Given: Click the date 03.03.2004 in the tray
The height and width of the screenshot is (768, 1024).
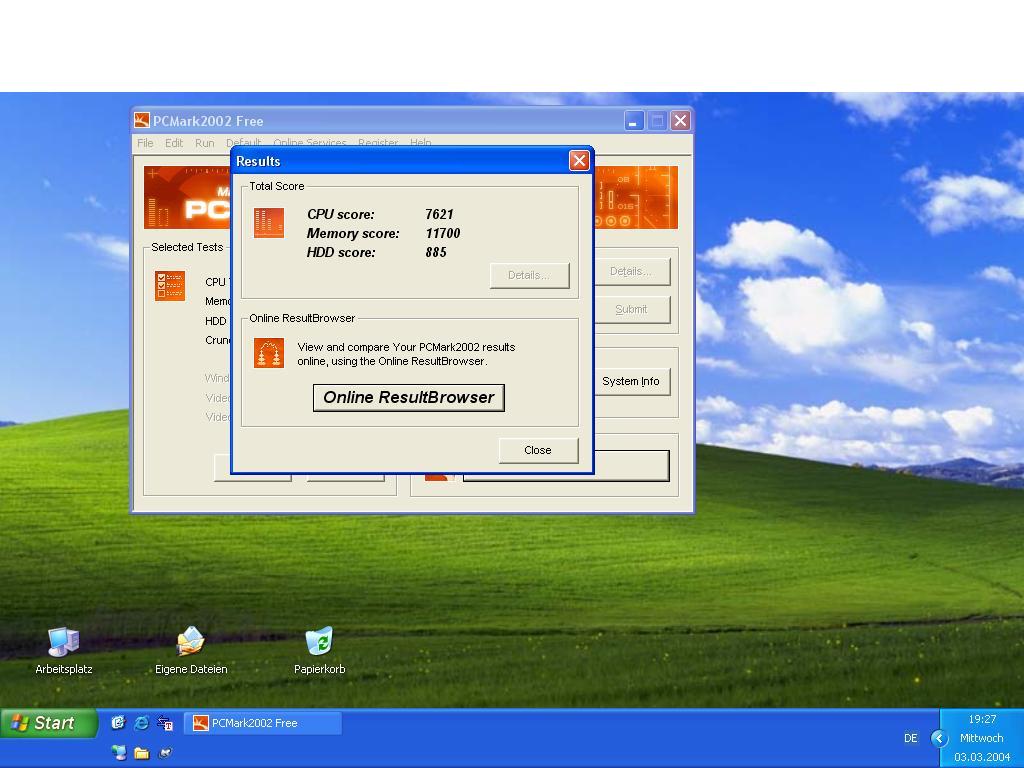Looking at the screenshot, I should coord(982,757).
